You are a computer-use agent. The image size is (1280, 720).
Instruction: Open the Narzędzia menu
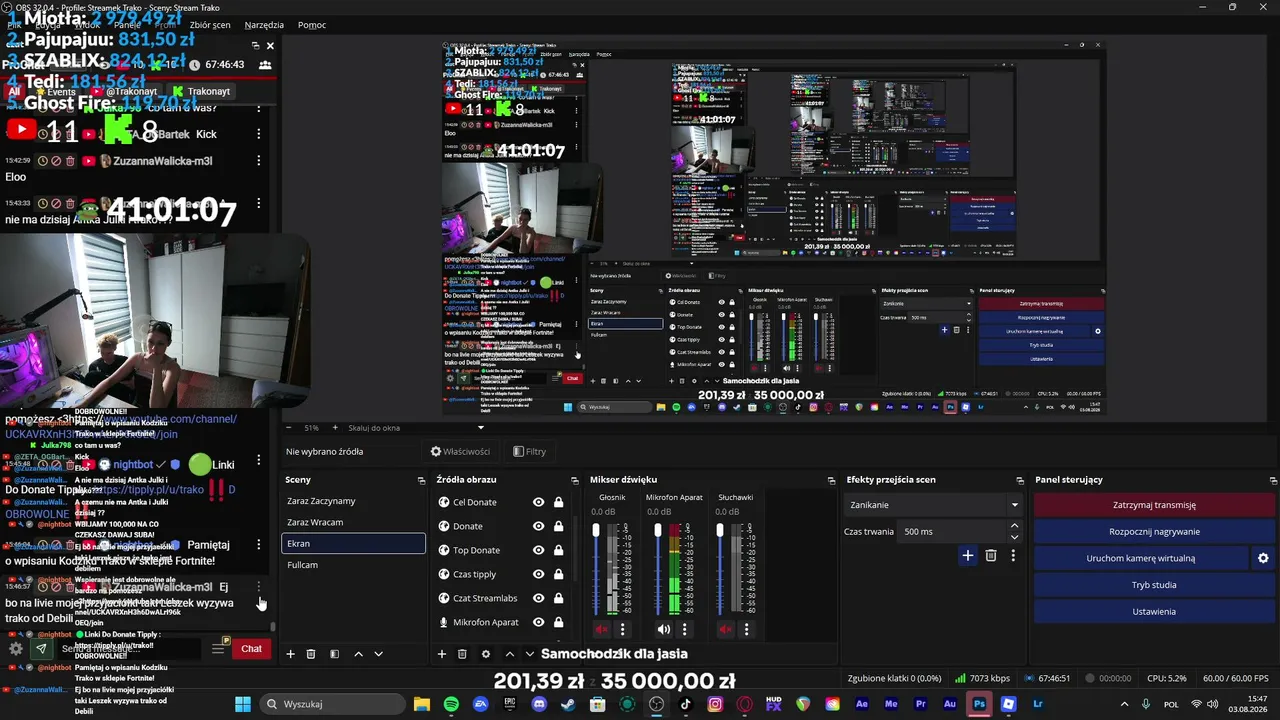264,25
